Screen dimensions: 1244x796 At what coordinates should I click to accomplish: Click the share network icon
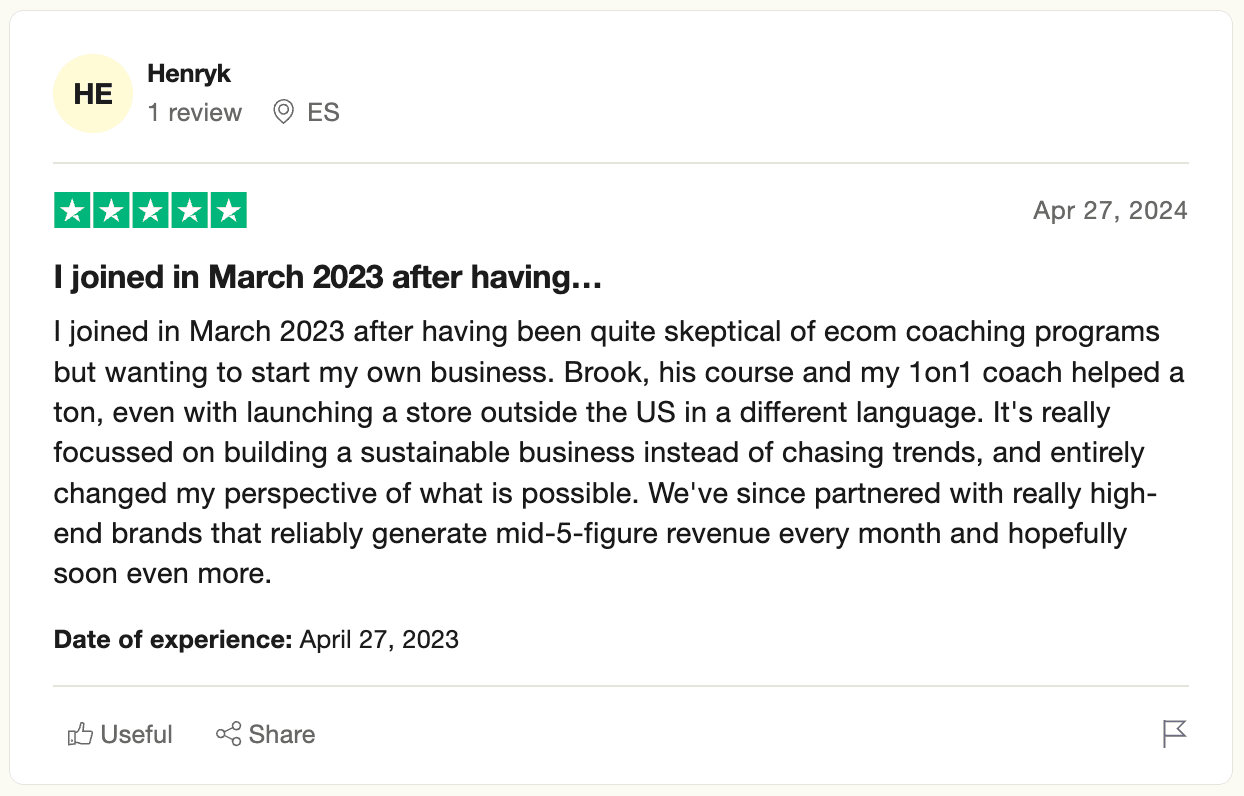(229, 734)
